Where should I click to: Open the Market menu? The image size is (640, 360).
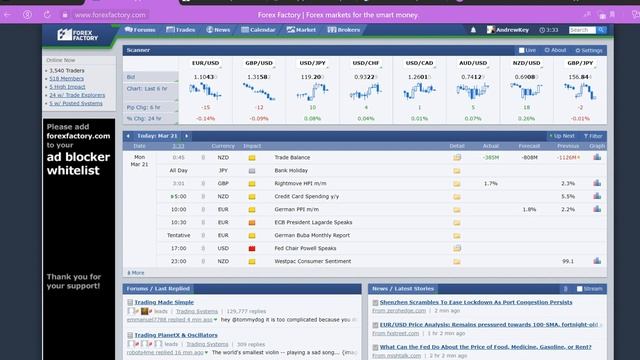click(301, 30)
